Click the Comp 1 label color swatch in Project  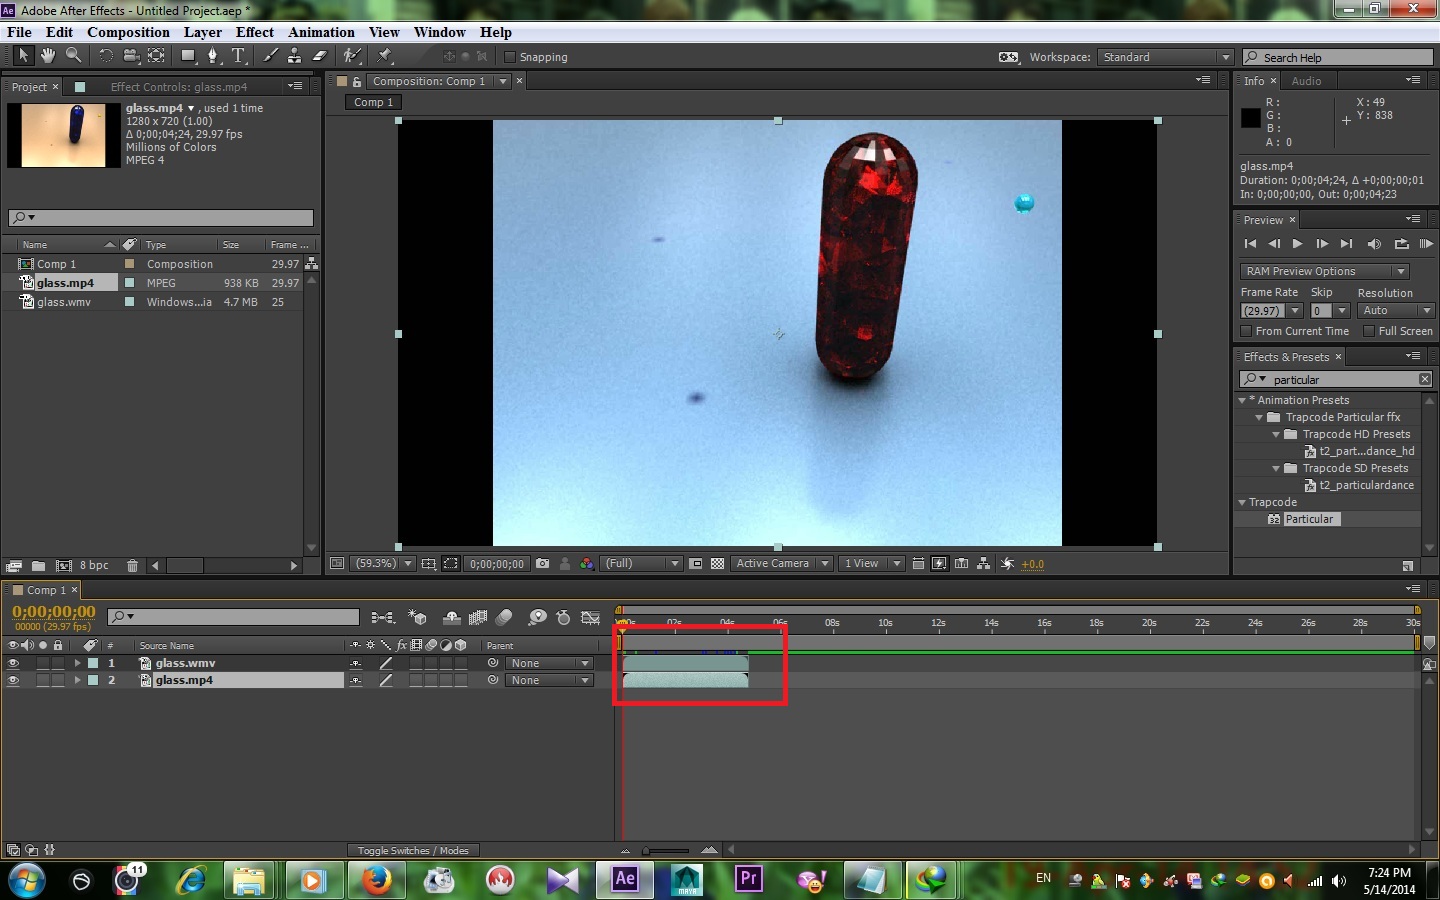pos(129,264)
